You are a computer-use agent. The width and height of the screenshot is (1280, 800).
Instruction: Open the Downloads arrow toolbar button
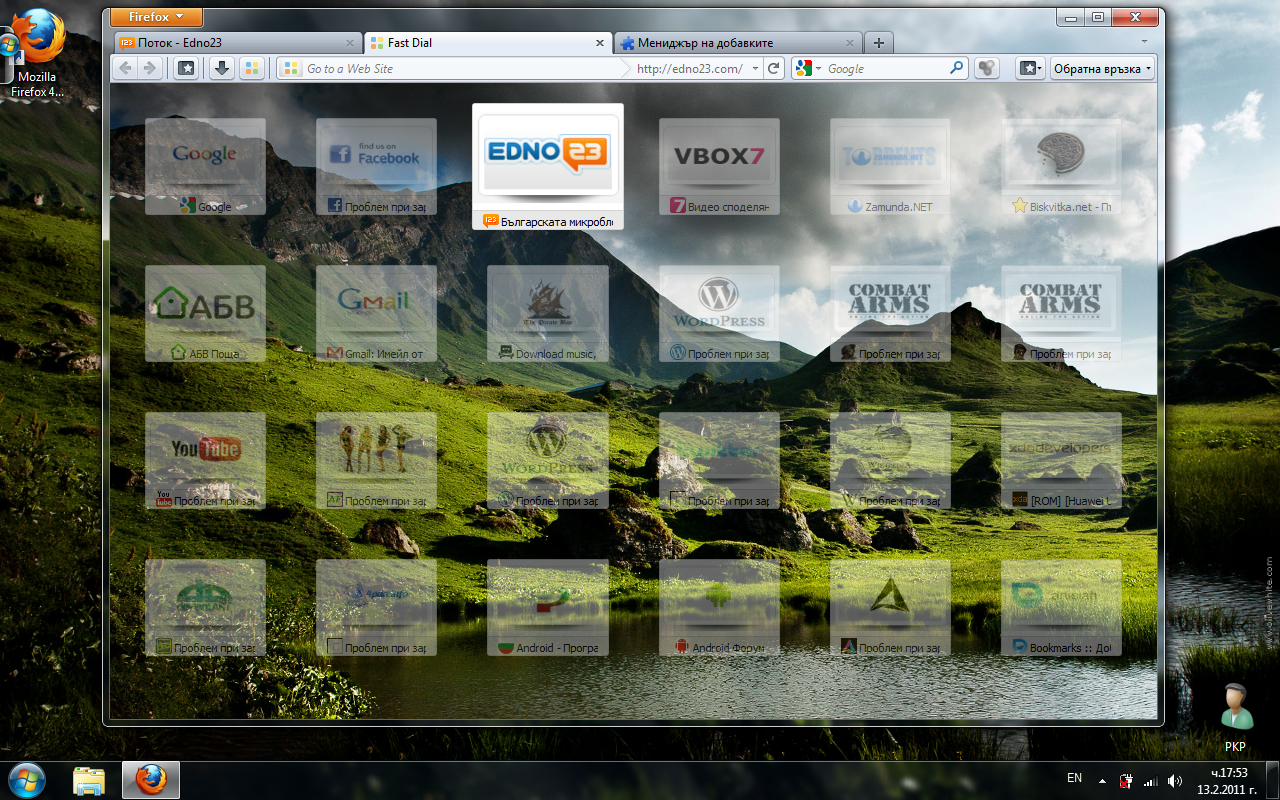221,68
